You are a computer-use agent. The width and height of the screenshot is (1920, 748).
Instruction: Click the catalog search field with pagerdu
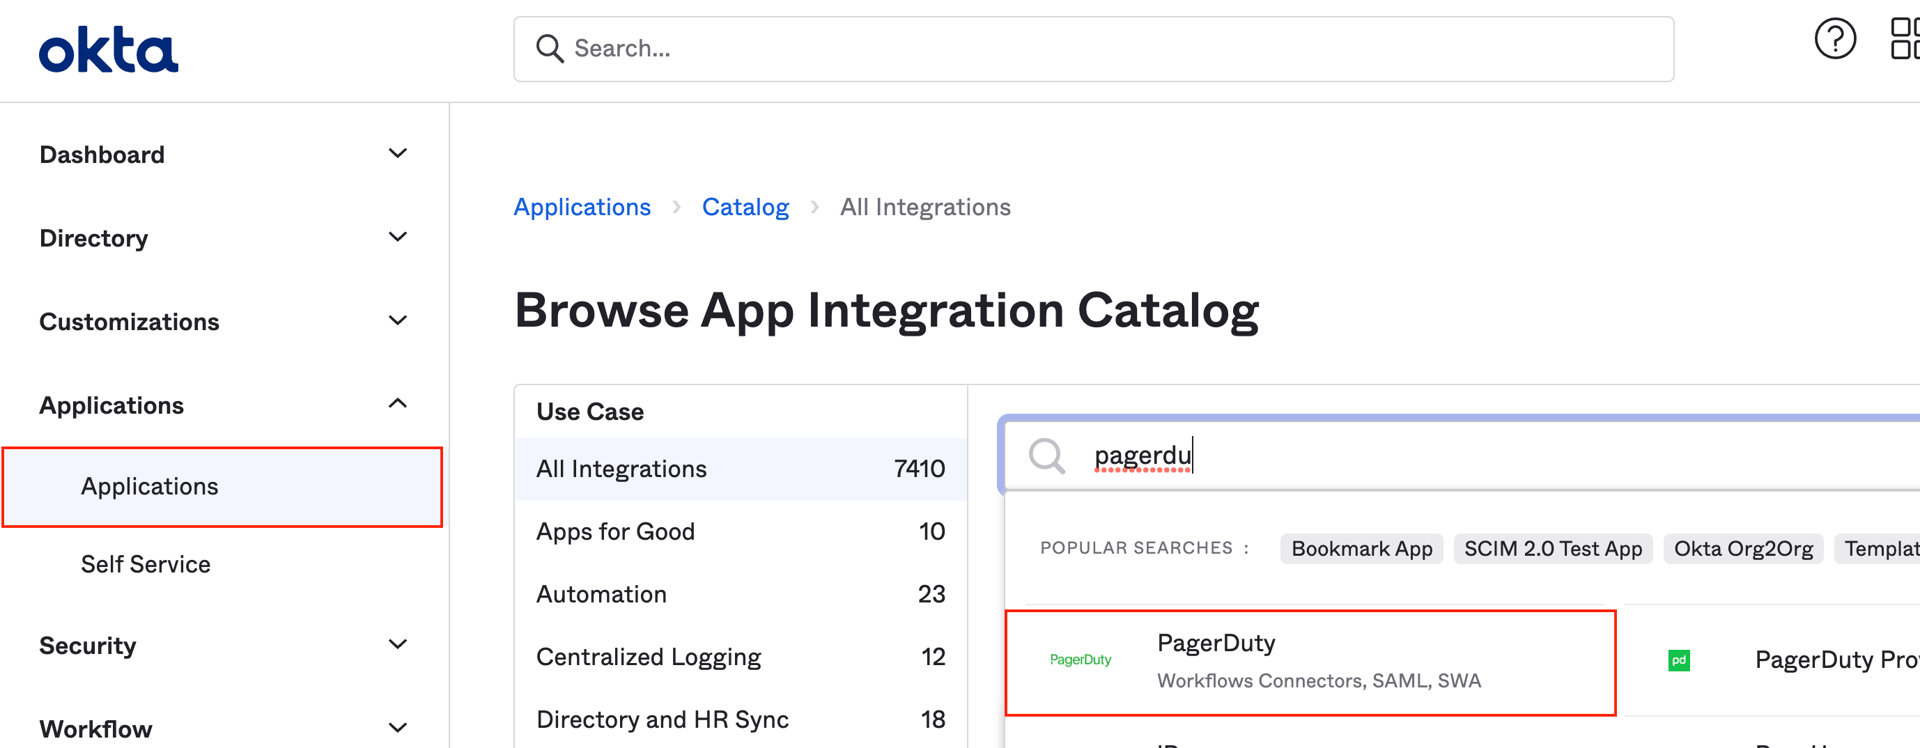(x=1500, y=456)
